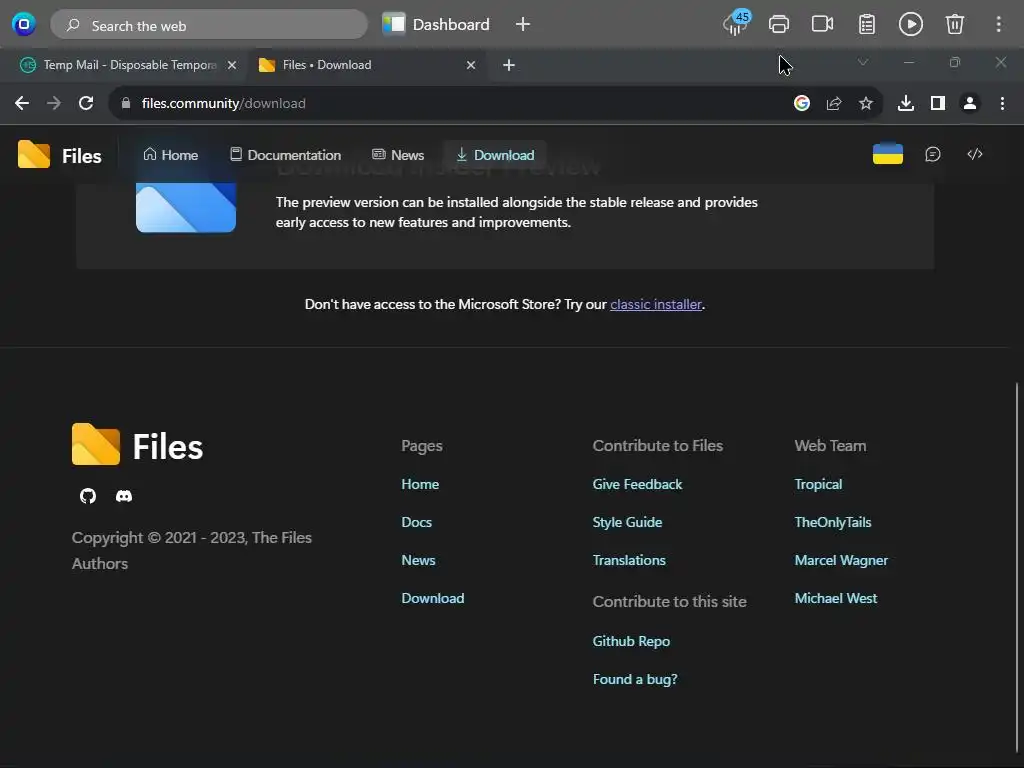1024x768 pixels.
Task: Open the top toolbar three-dot menu
Action: [x=999, y=24]
